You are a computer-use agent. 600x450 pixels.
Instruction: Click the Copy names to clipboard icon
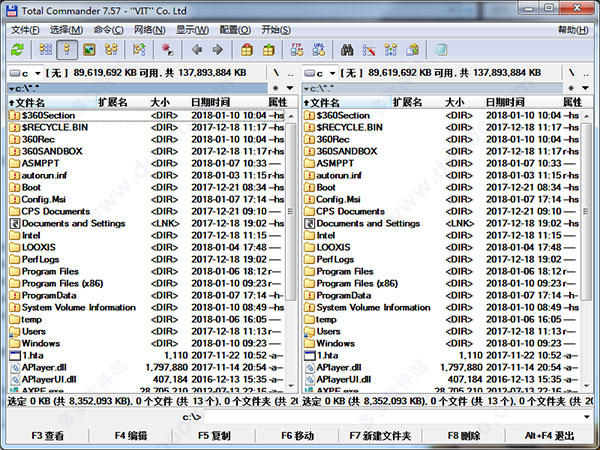412,50
